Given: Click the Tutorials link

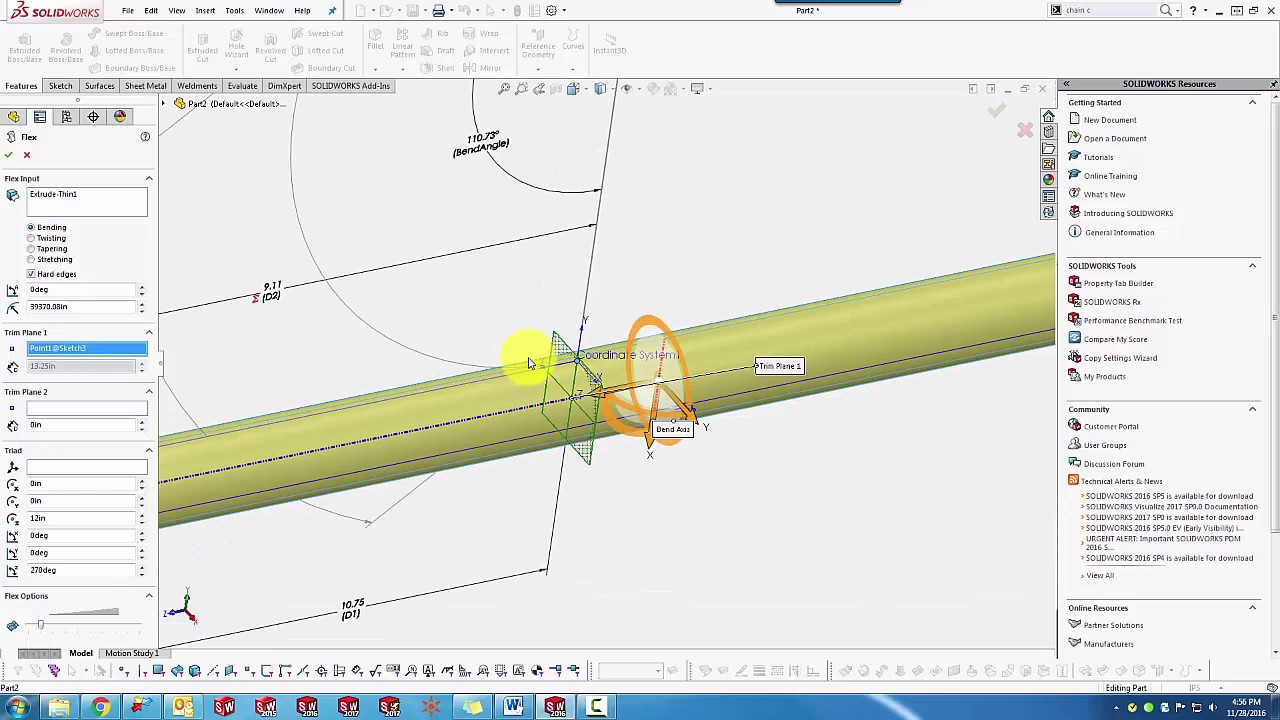Looking at the screenshot, I should pos(1098,157).
